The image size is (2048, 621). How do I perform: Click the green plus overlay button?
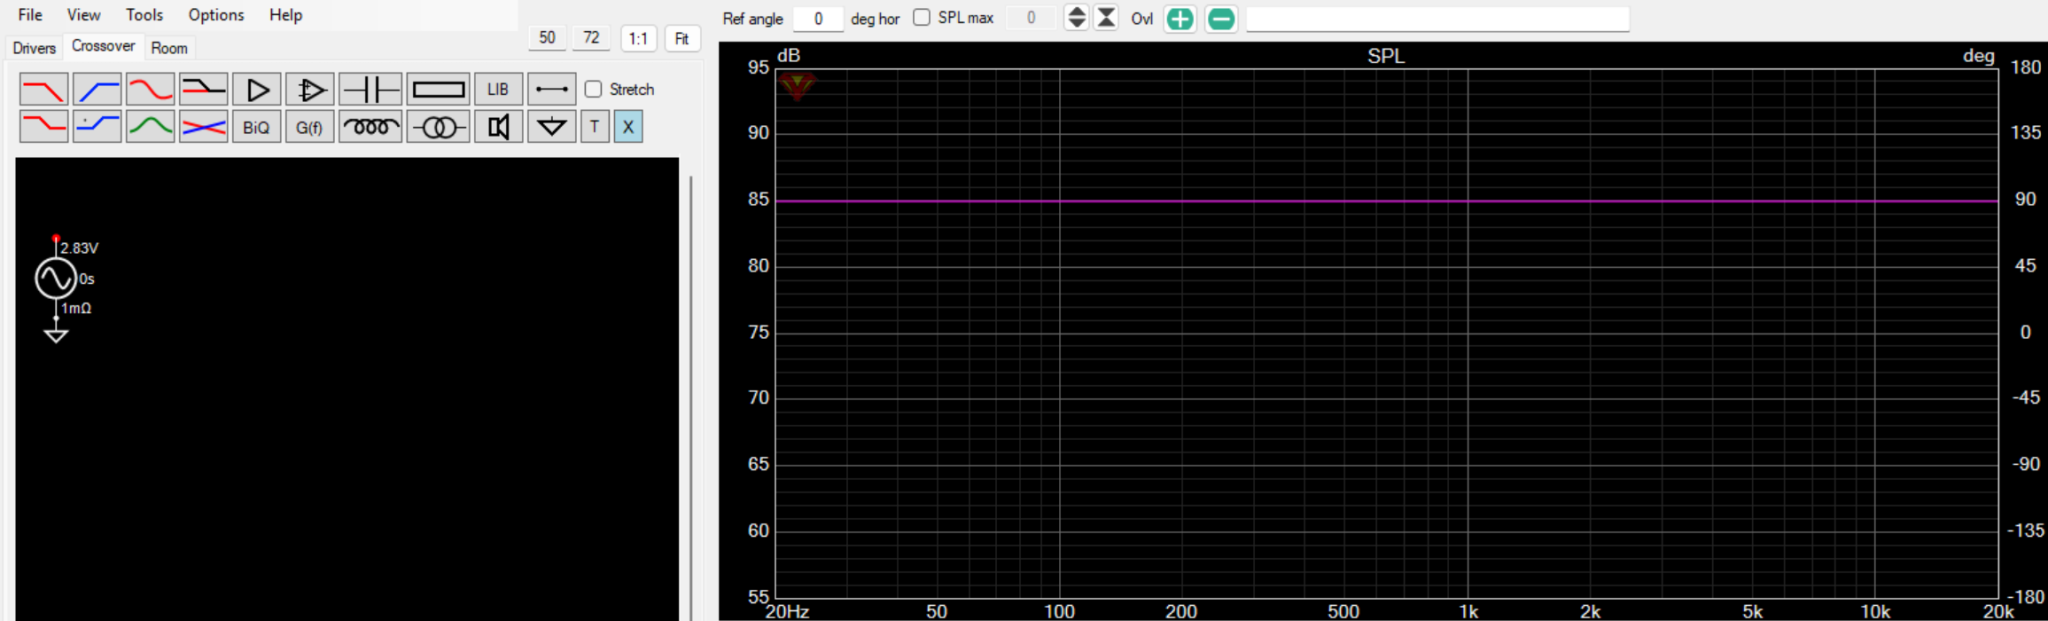[1180, 19]
